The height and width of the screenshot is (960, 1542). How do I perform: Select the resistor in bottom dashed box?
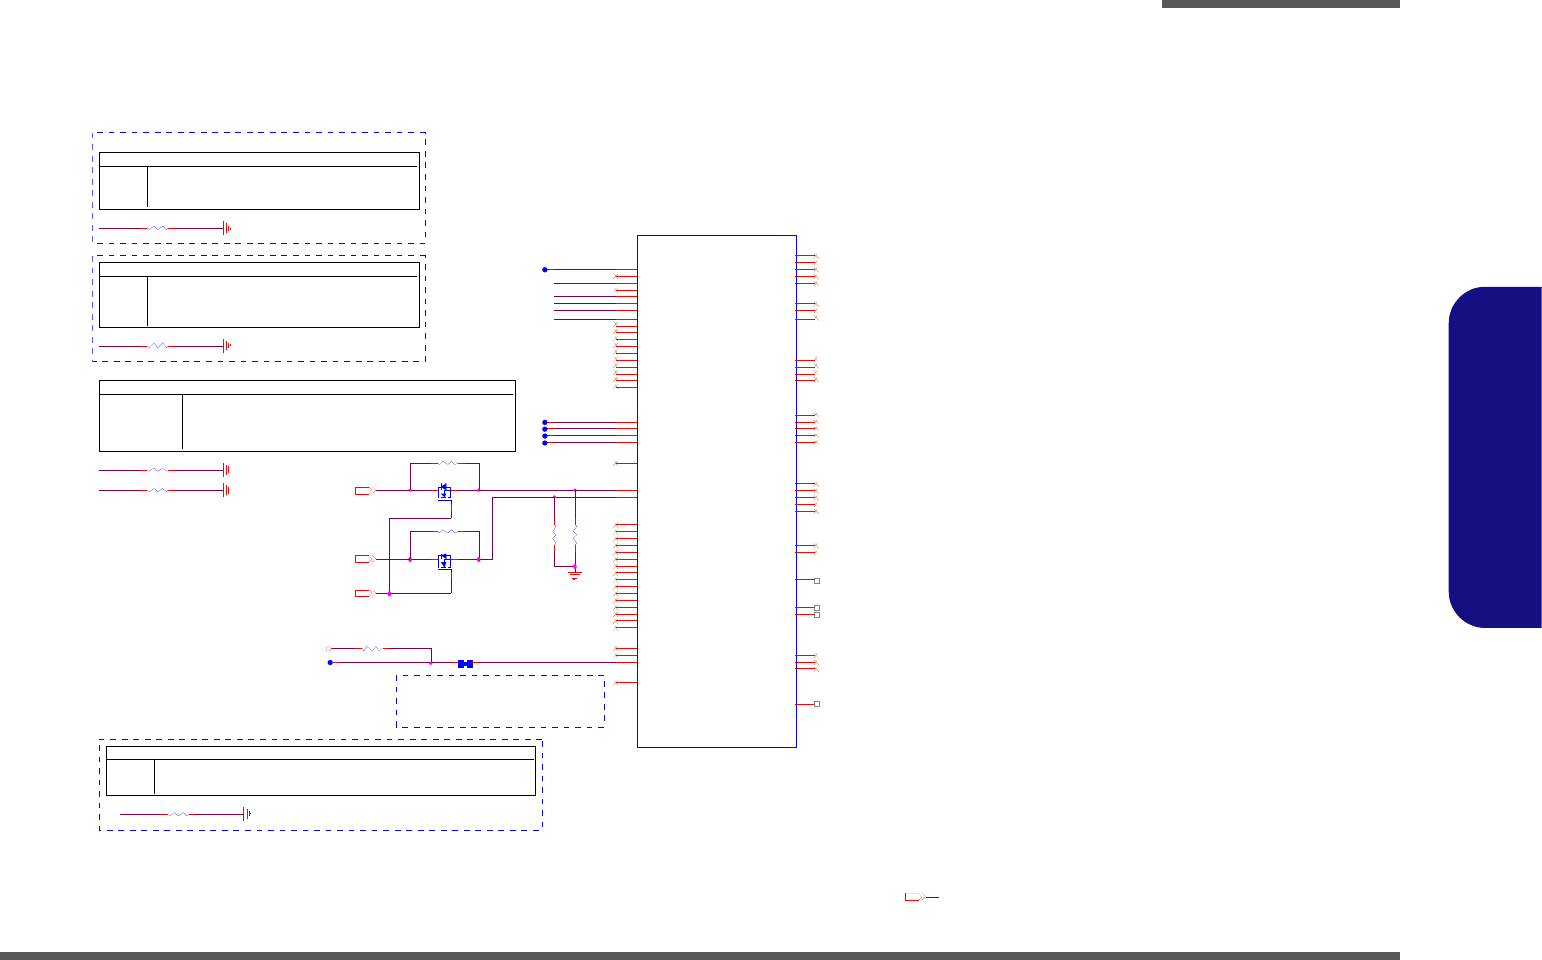(178, 814)
